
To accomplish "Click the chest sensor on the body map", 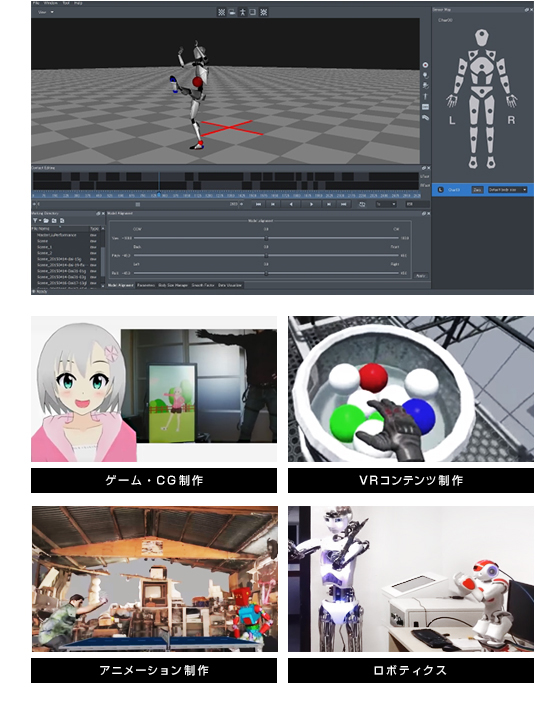I will pyautogui.click(x=481, y=67).
